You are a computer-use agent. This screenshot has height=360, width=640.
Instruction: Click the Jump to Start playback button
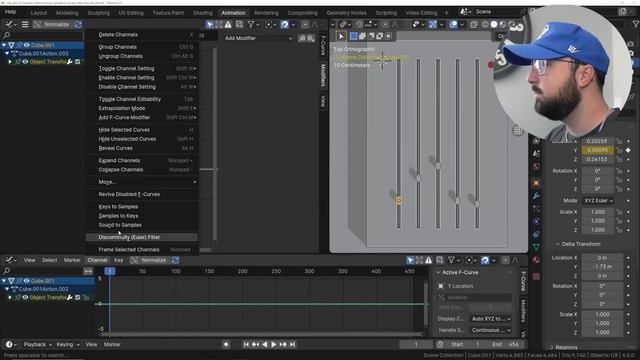tap(246, 344)
